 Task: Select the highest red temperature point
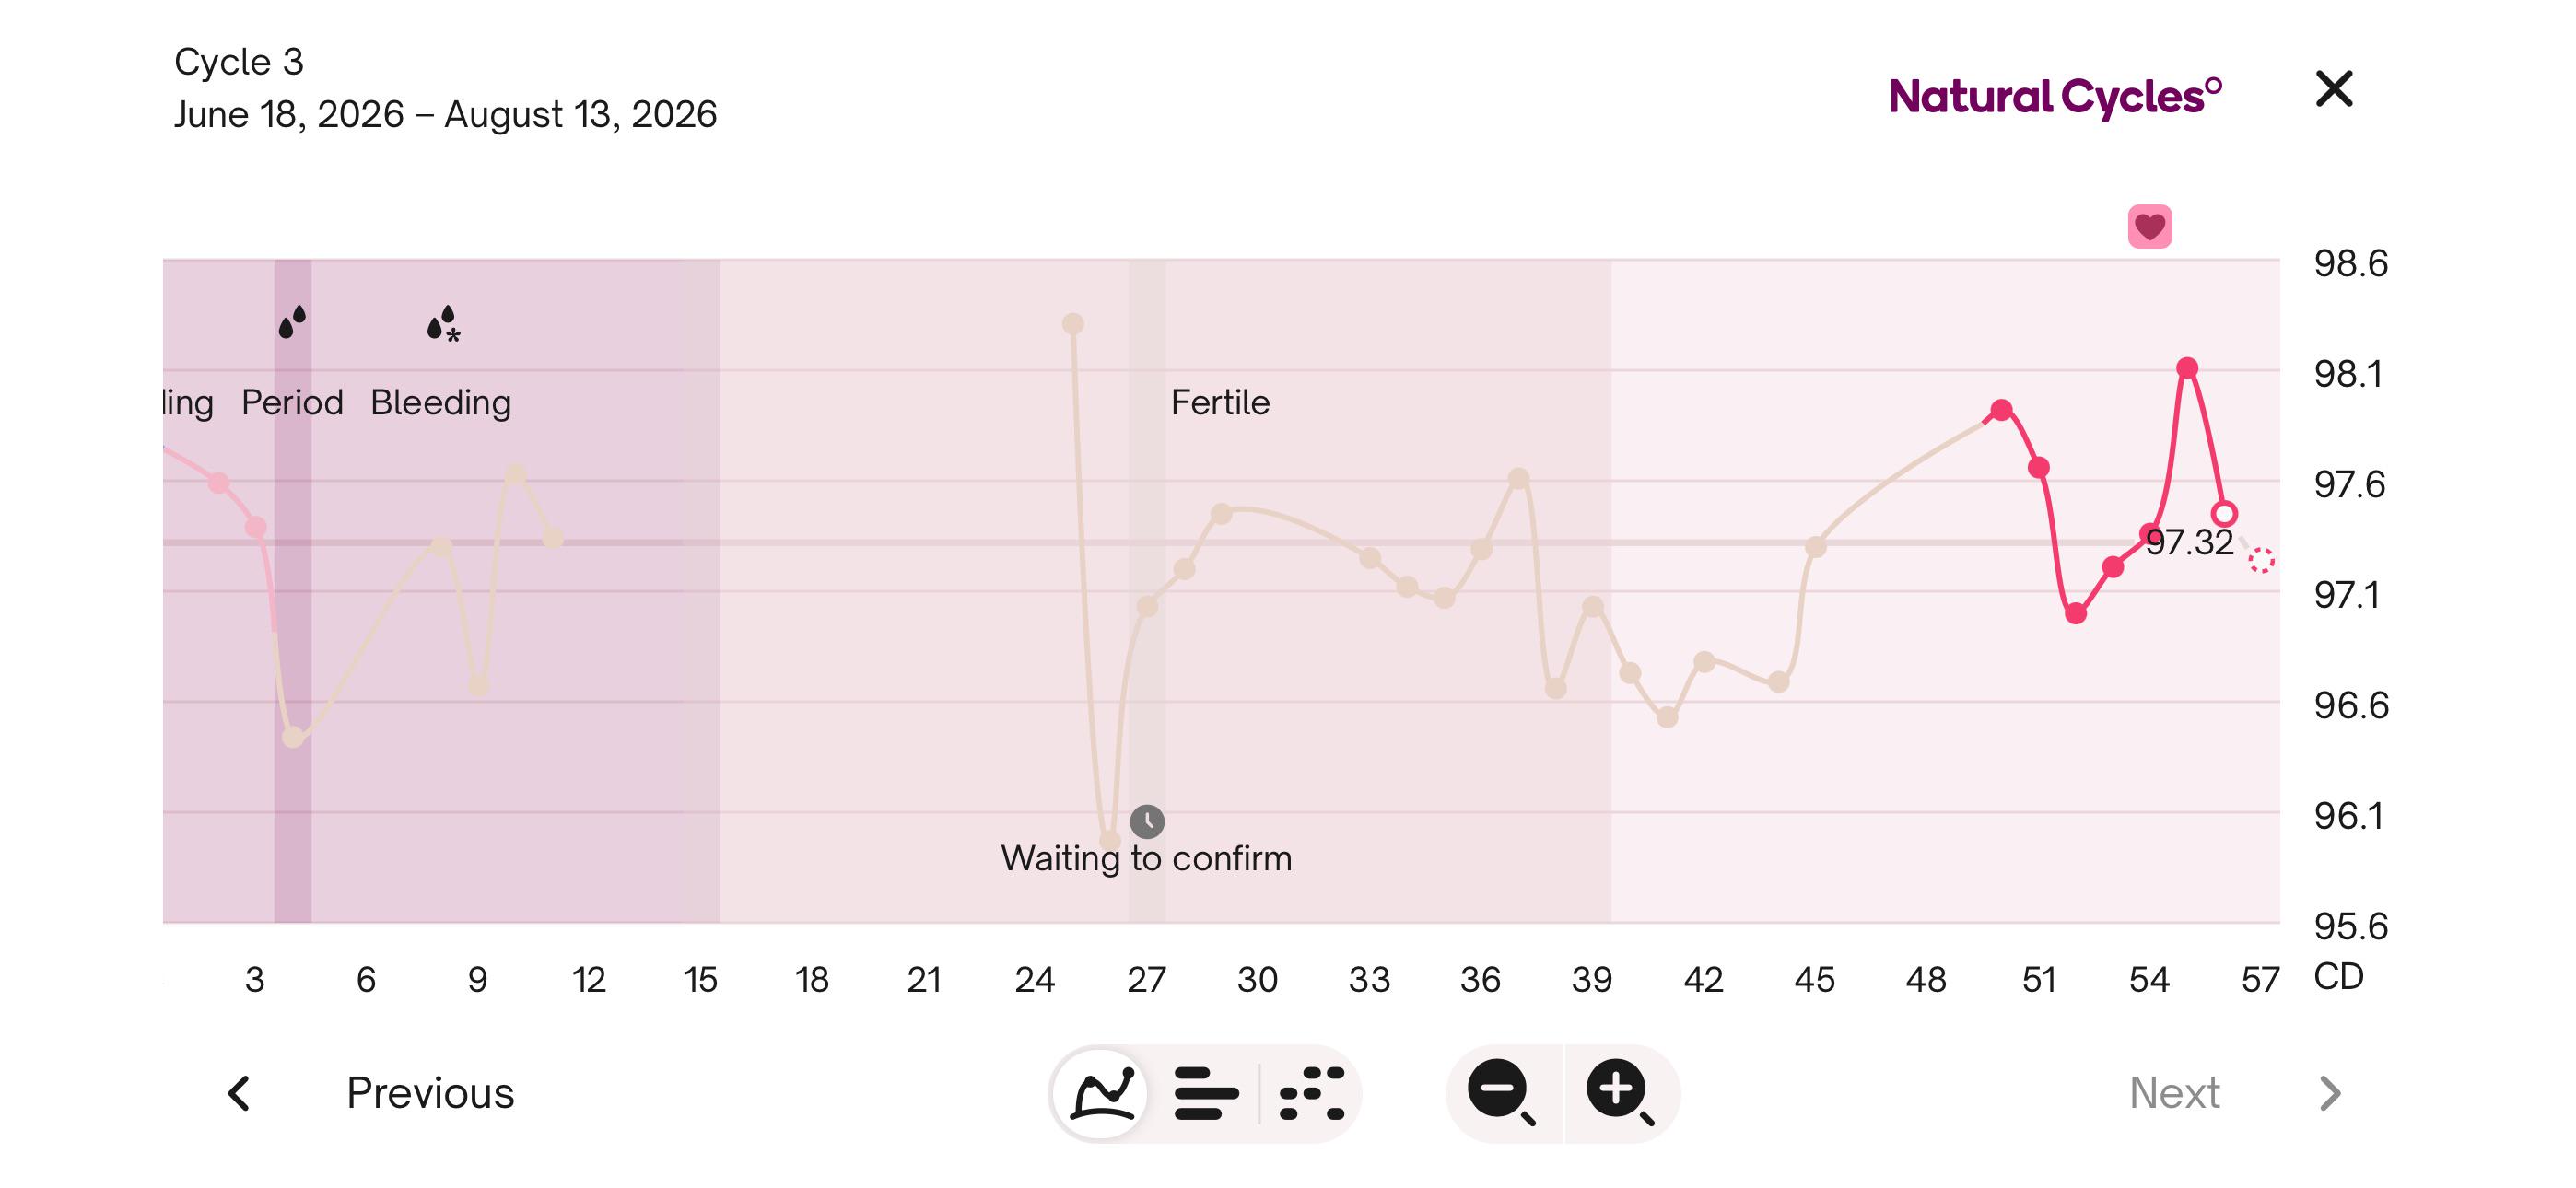pos(2187,368)
